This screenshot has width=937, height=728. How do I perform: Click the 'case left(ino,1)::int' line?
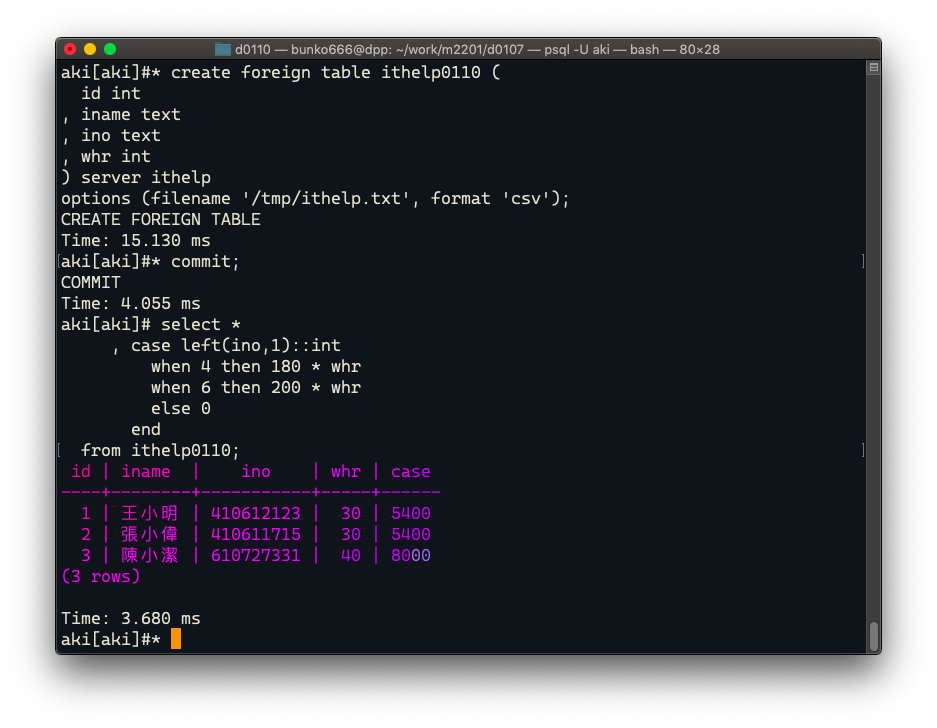coord(235,345)
